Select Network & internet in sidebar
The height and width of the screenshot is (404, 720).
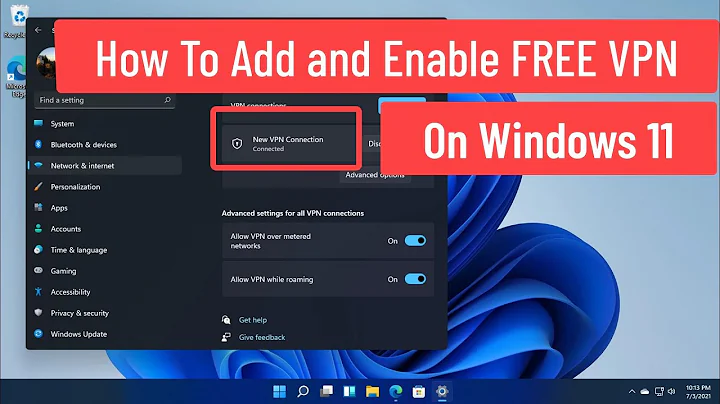(106, 166)
